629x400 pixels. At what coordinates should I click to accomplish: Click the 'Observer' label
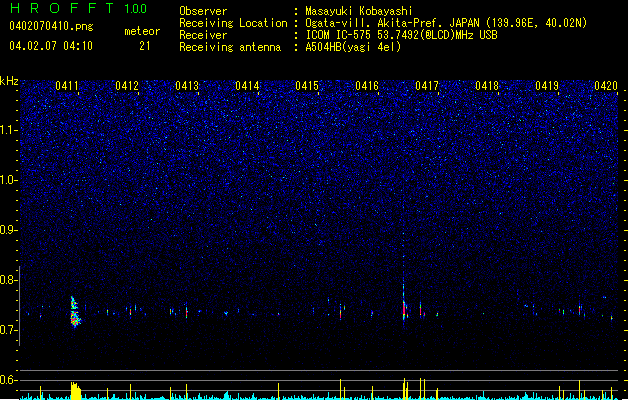point(203,11)
